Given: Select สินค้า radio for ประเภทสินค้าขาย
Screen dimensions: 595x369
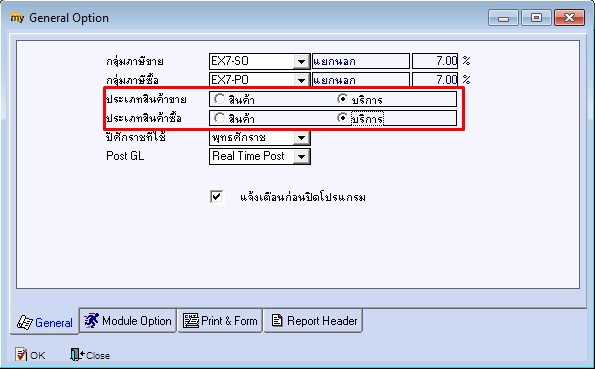Looking at the screenshot, I should (219, 99).
